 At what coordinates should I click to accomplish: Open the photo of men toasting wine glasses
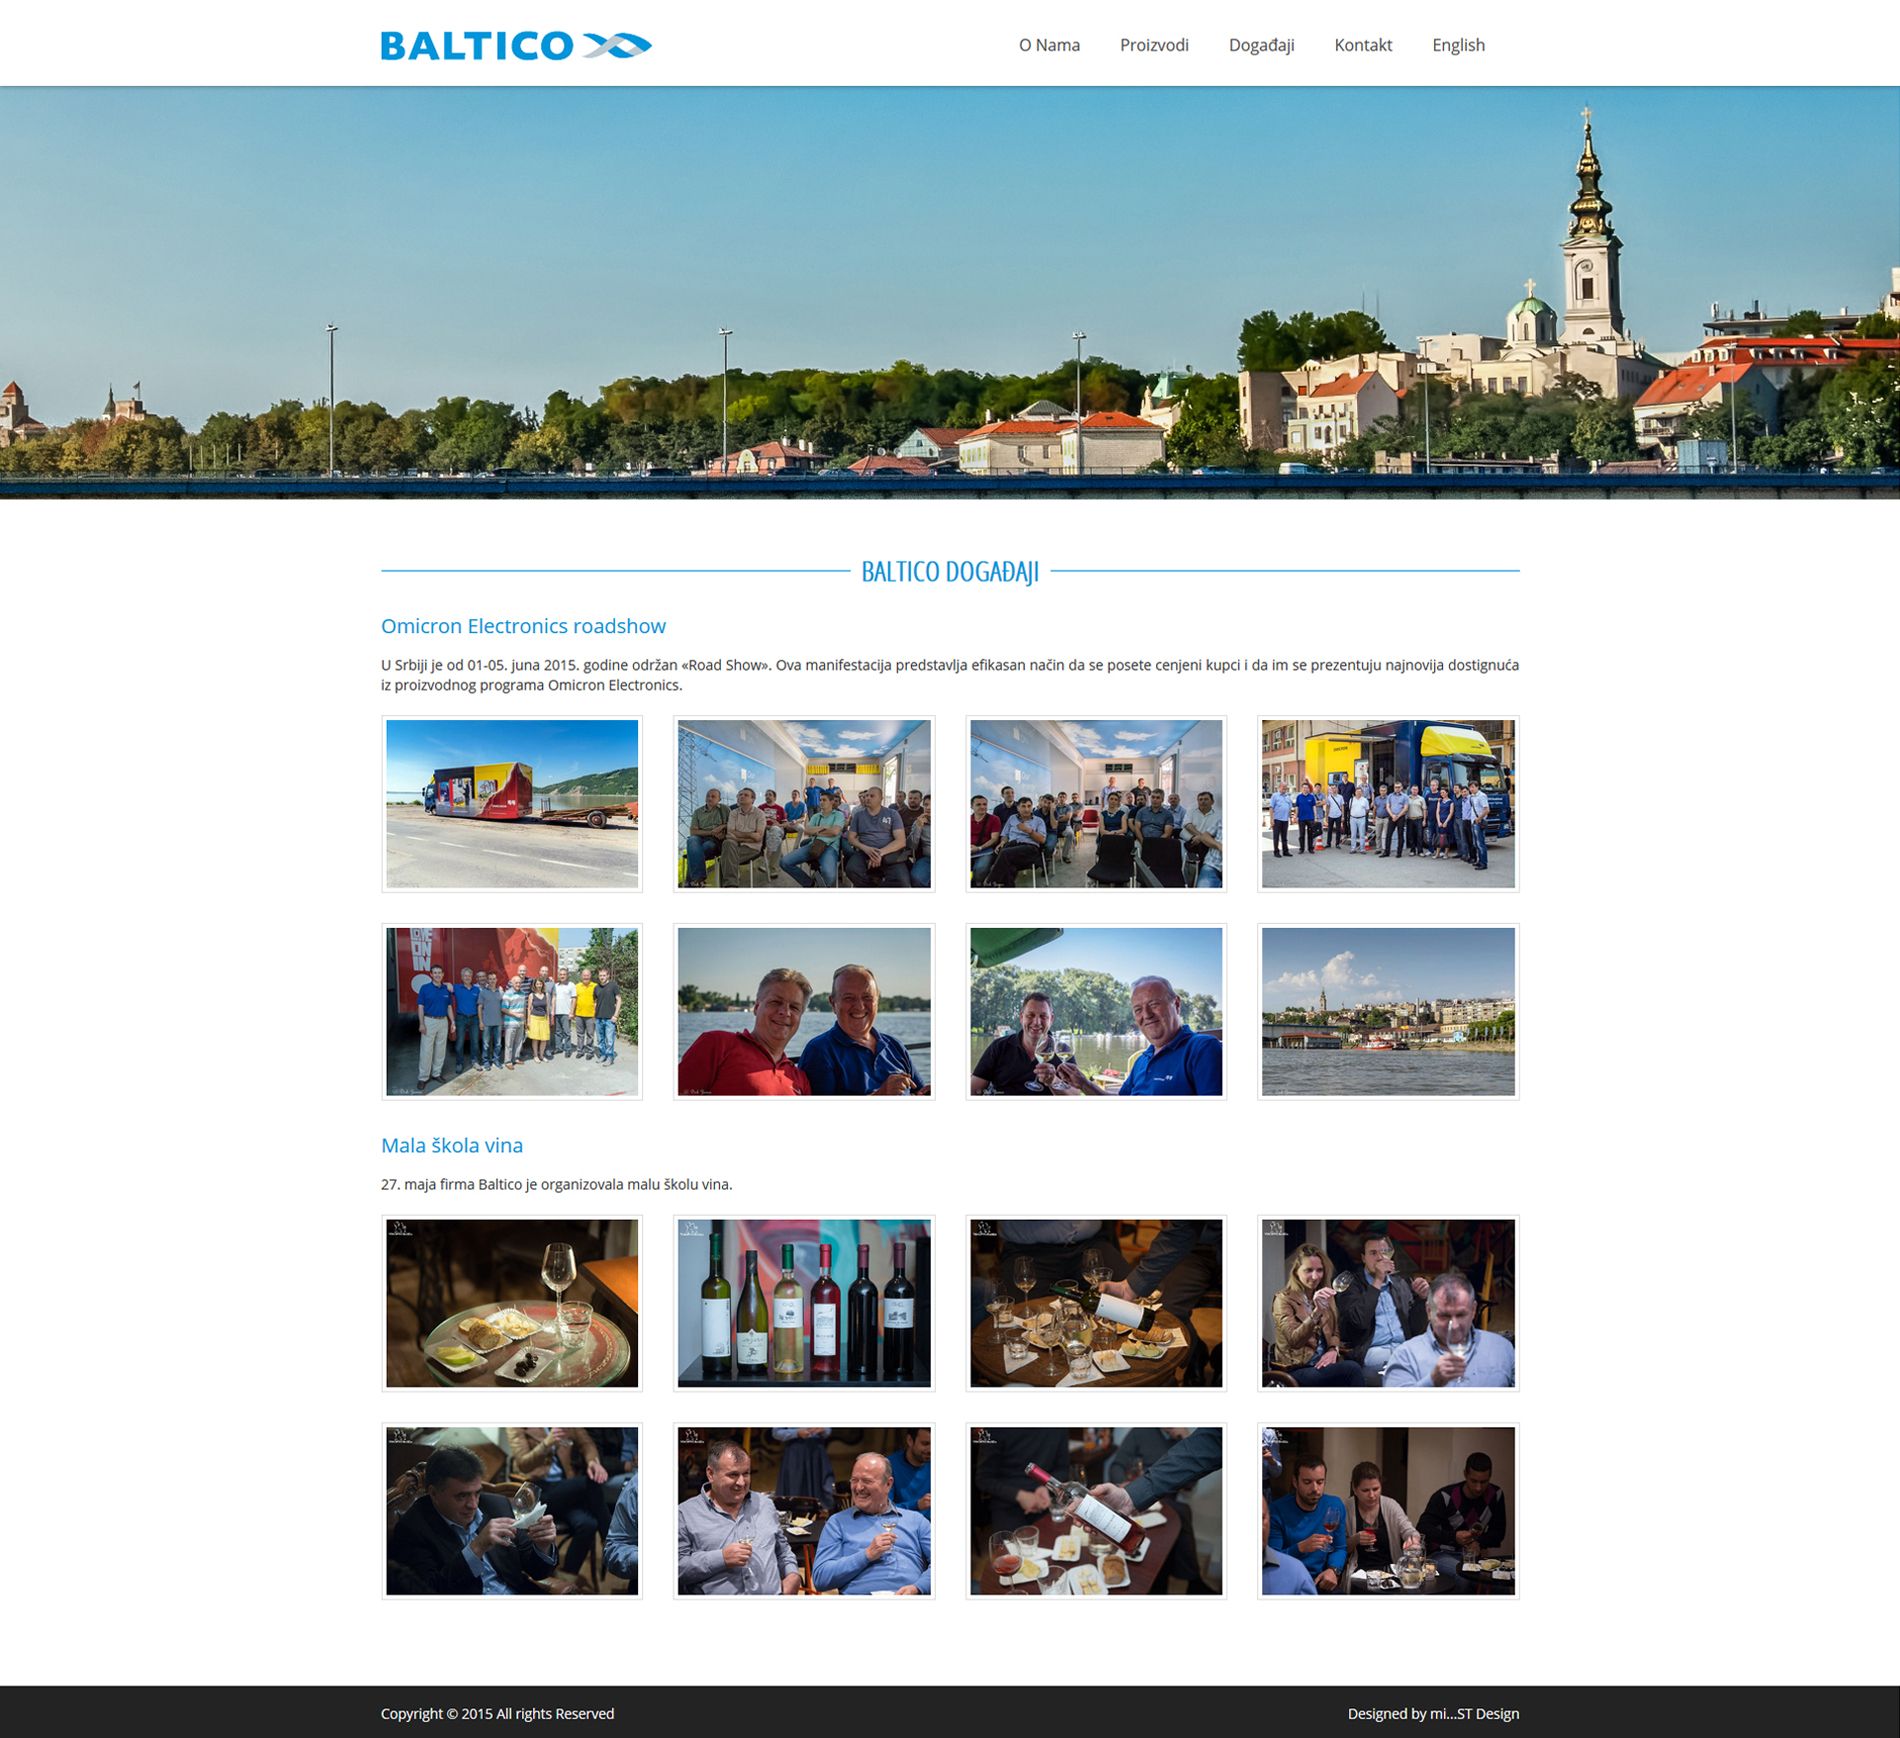pos(1096,1012)
